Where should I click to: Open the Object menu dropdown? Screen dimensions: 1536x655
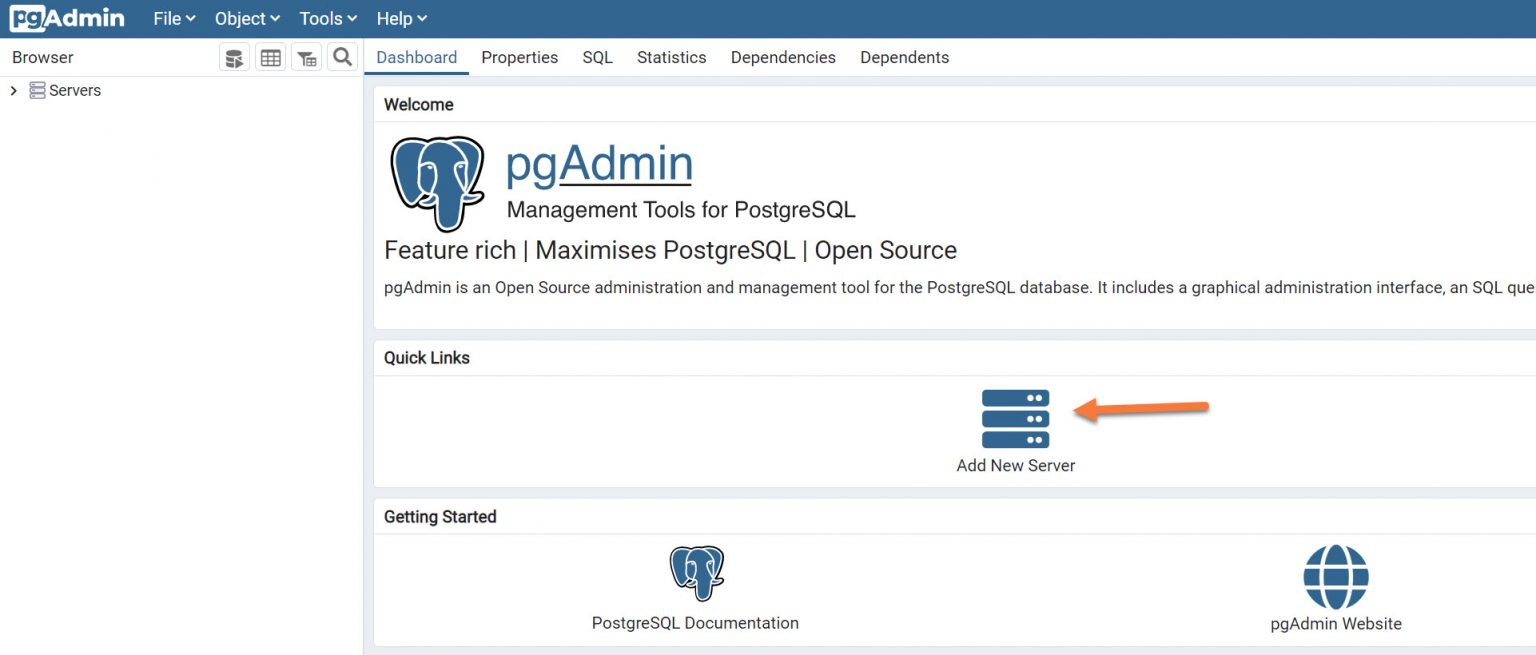coord(245,17)
